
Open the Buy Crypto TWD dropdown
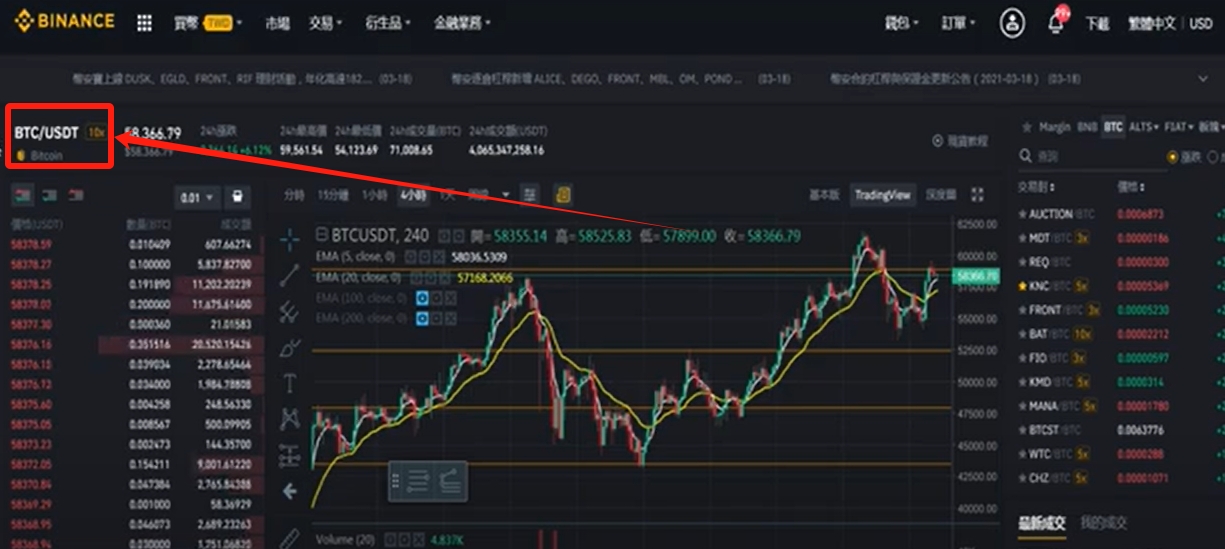point(208,22)
